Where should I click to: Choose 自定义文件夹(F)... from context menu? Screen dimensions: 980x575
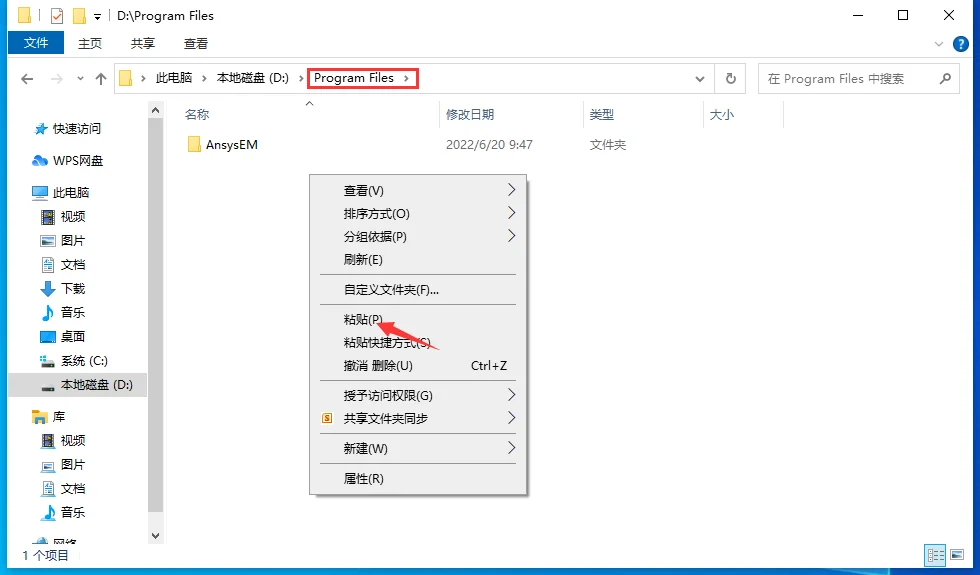418,290
